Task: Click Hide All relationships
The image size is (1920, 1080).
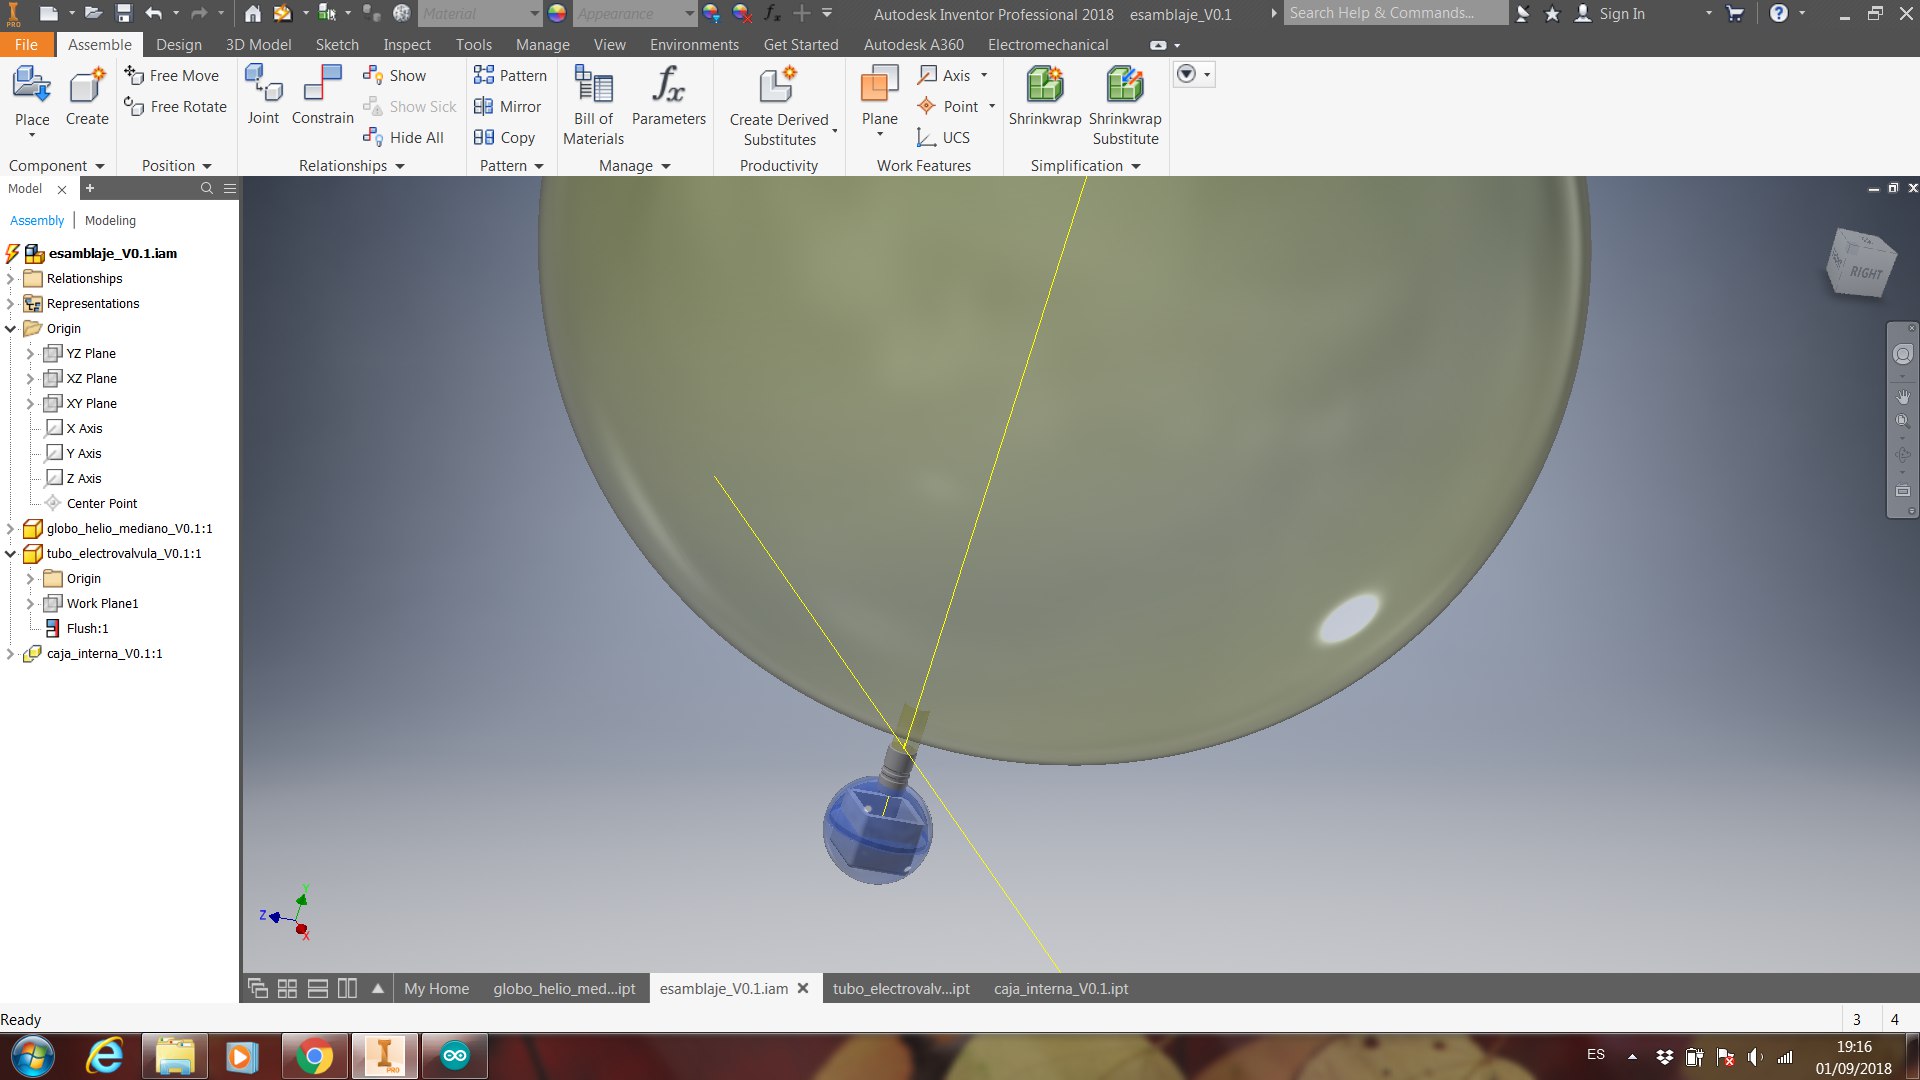Action: pyautogui.click(x=404, y=137)
